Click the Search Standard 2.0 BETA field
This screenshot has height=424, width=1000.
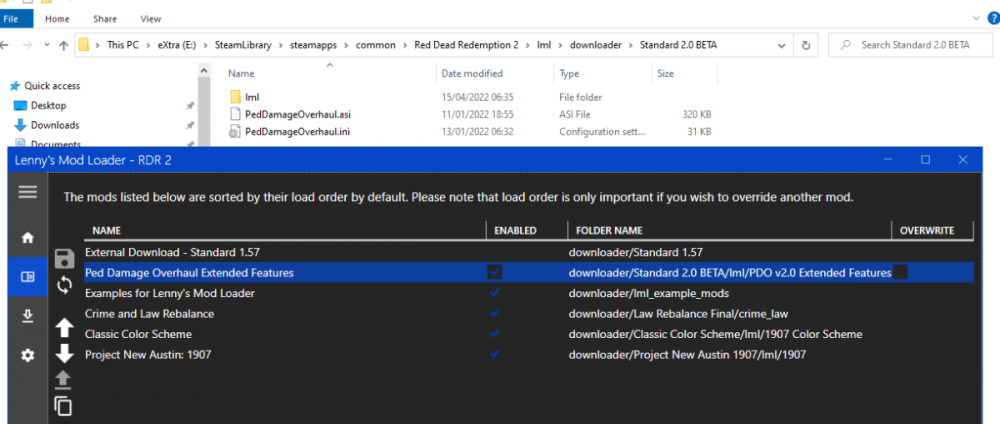point(915,45)
